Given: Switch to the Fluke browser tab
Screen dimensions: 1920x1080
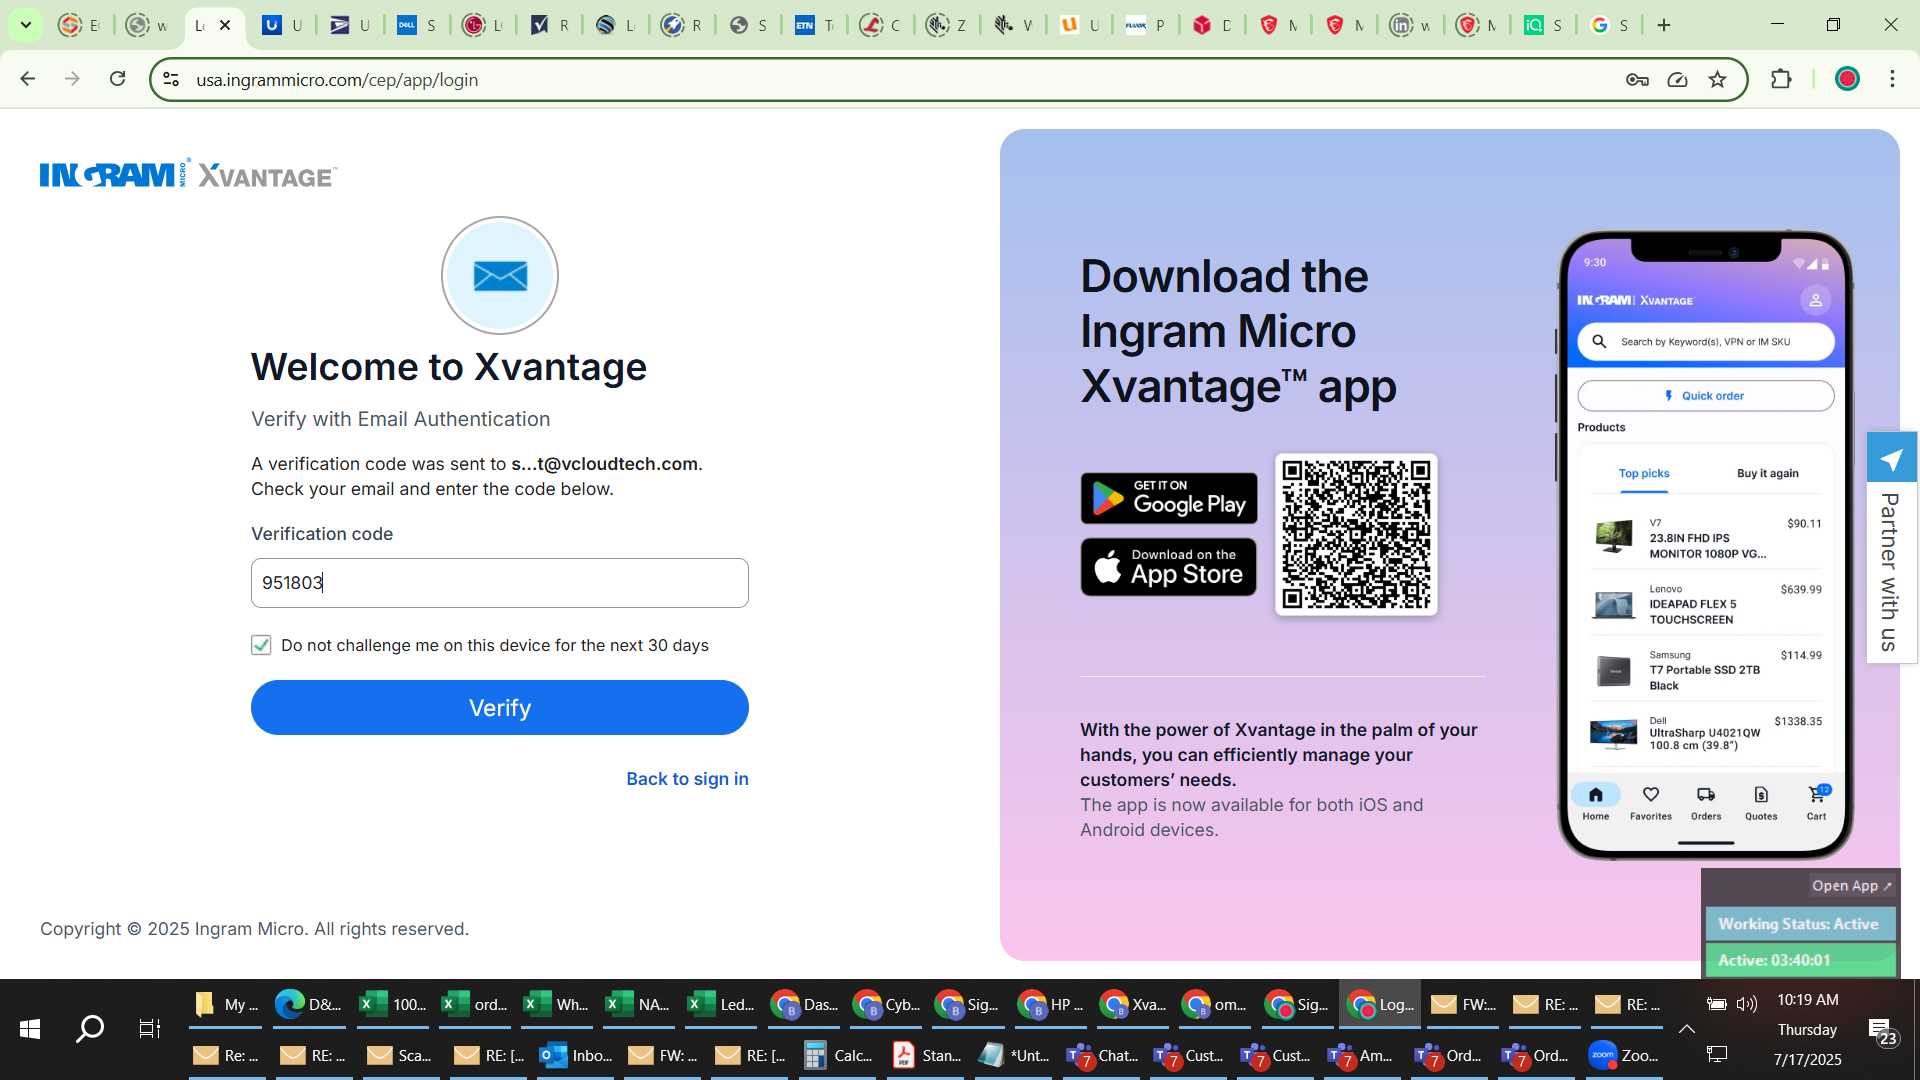Looking at the screenshot, I should [x=1144, y=25].
